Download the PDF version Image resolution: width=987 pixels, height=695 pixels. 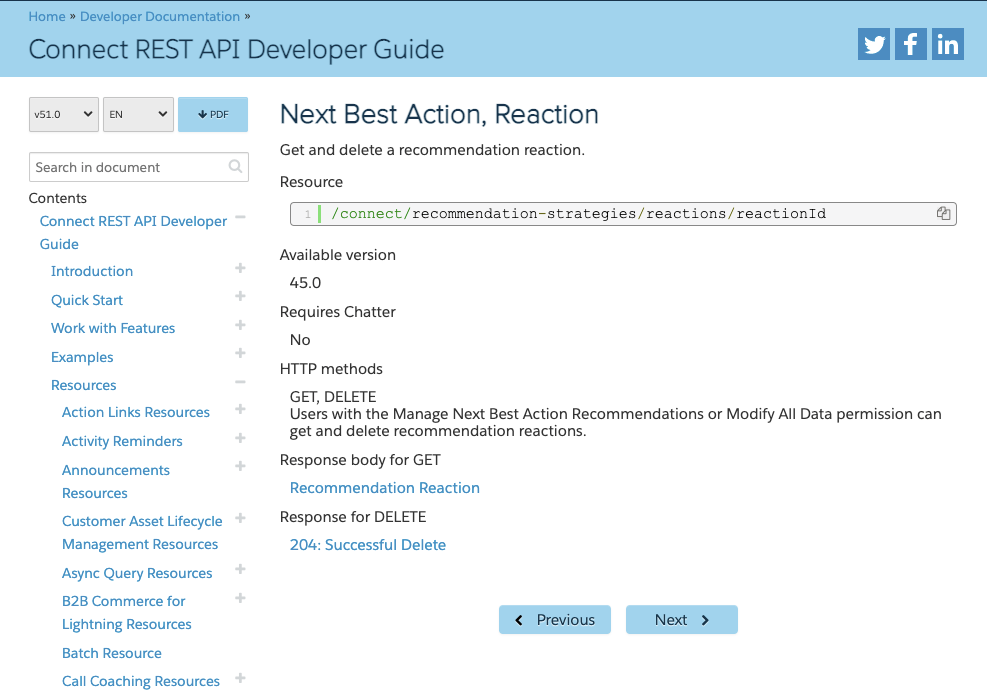[213, 115]
